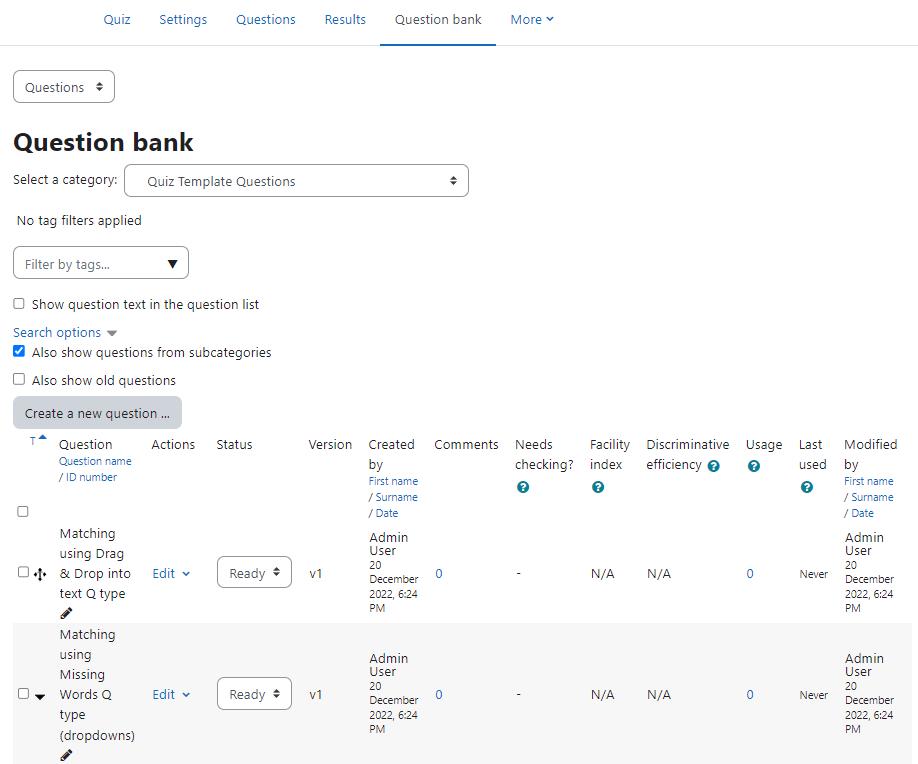The image size is (918, 764).
Task: Click pencil icon to rename Drag & Drop question
Action: 66,613
